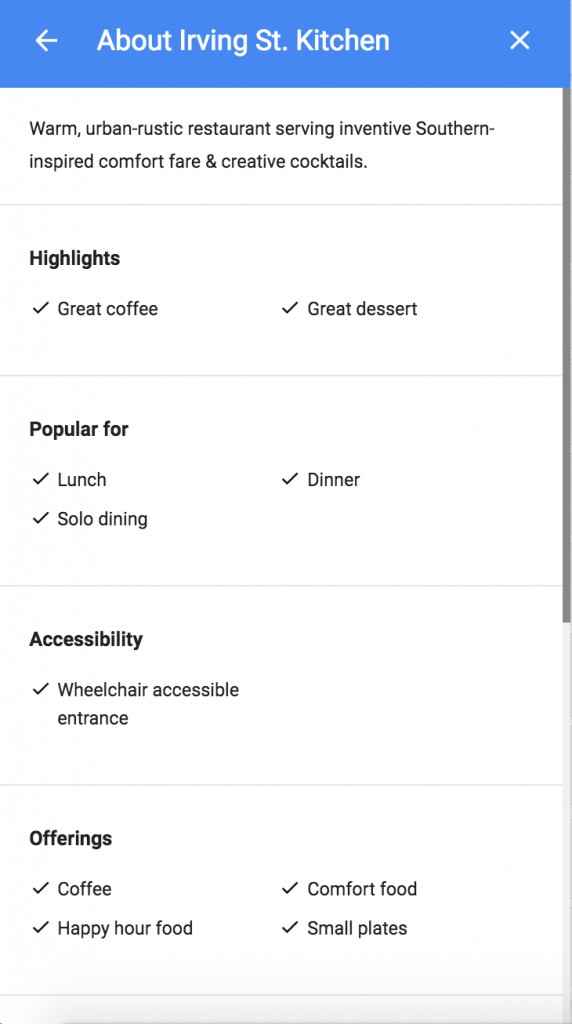Click the Wheelchair accessible entrance checkmark

[x=40, y=689]
